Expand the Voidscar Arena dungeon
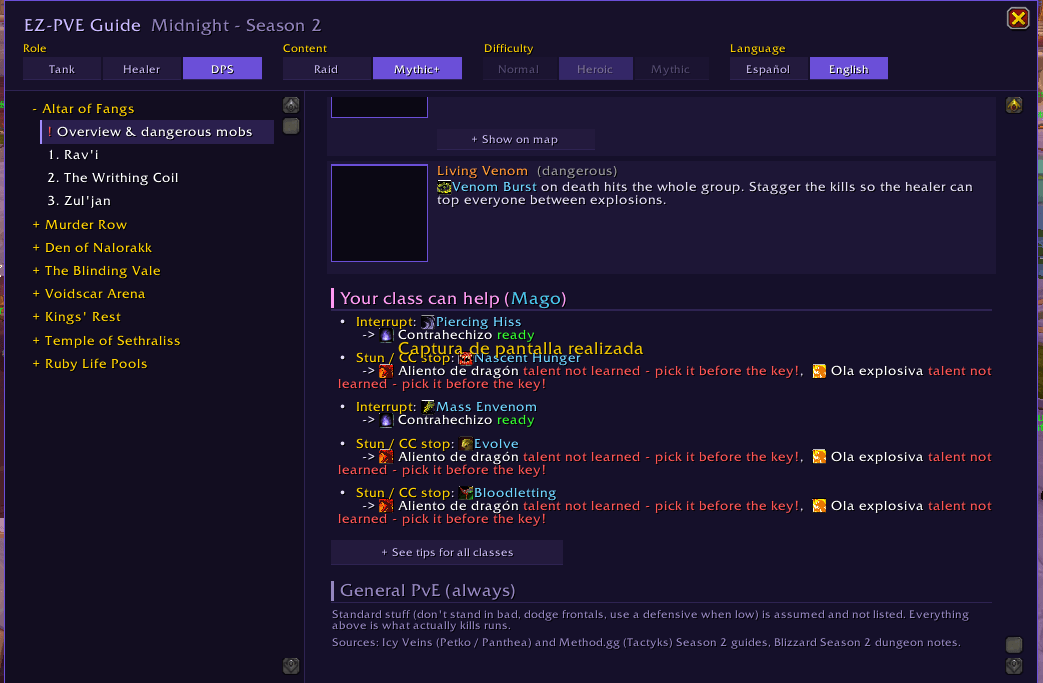Viewport: 1043px width, 683px height. [88, 294]
